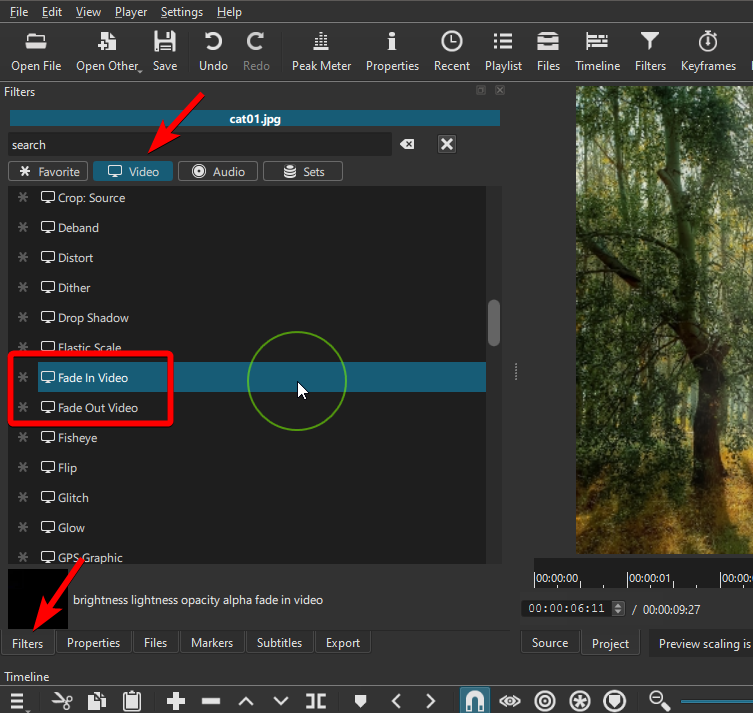Click the filter list scrollbar handle
Viewport: 753px width, 713px height.
(x=493, y=322)
